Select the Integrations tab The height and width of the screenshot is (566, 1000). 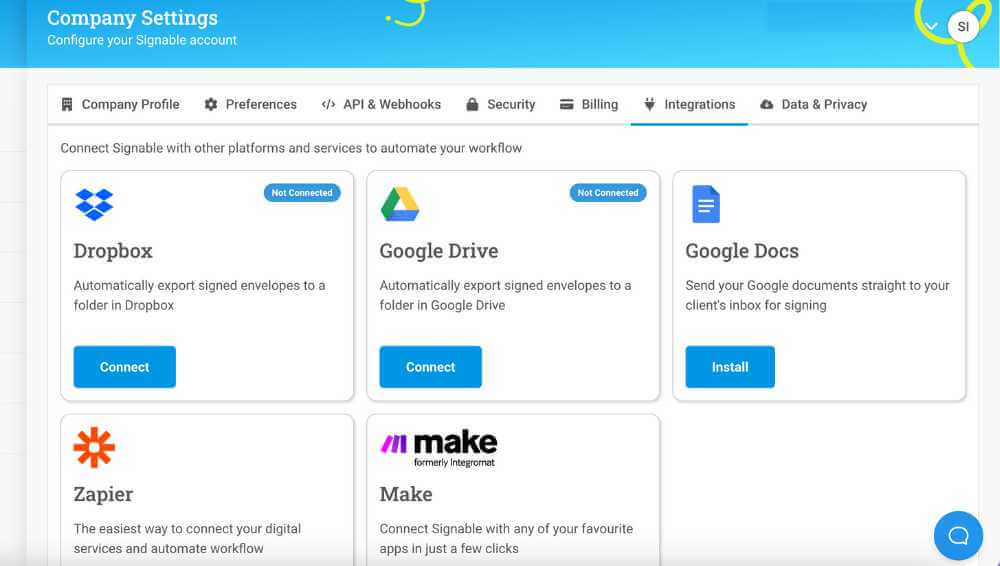689,104
